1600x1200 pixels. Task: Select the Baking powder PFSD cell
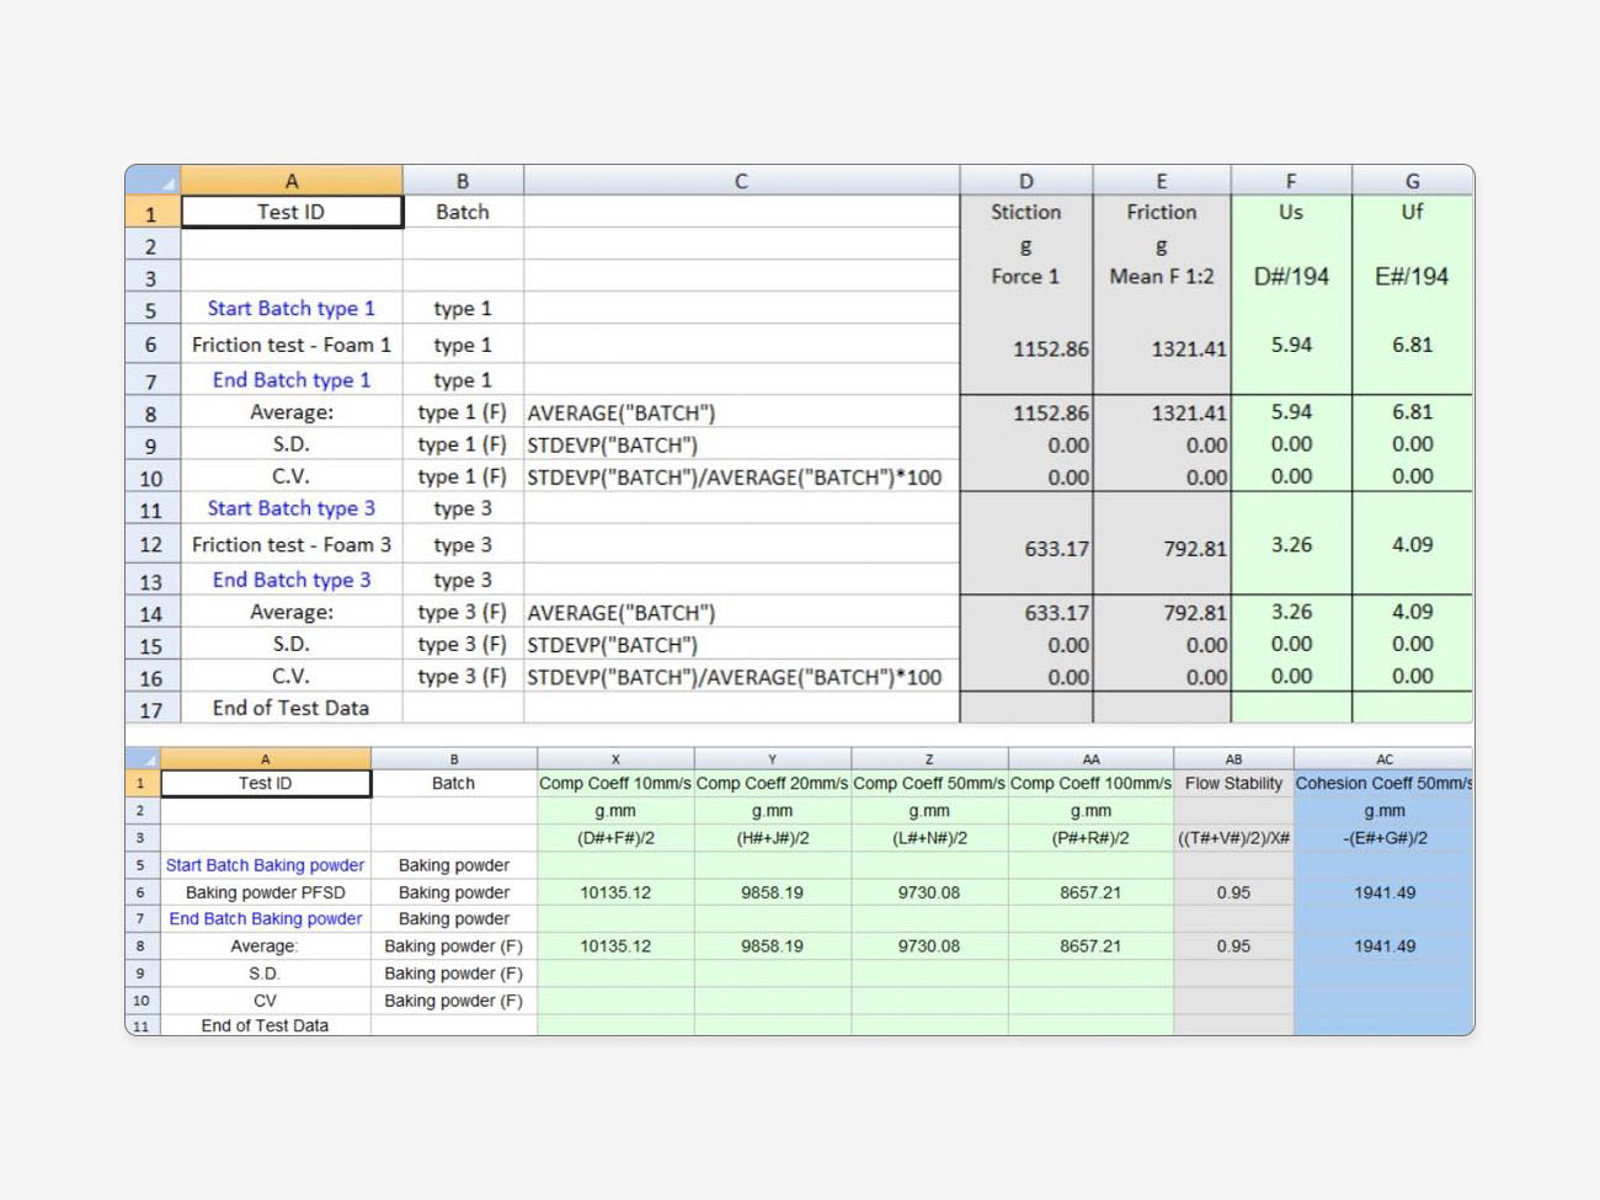click(264, 892)
